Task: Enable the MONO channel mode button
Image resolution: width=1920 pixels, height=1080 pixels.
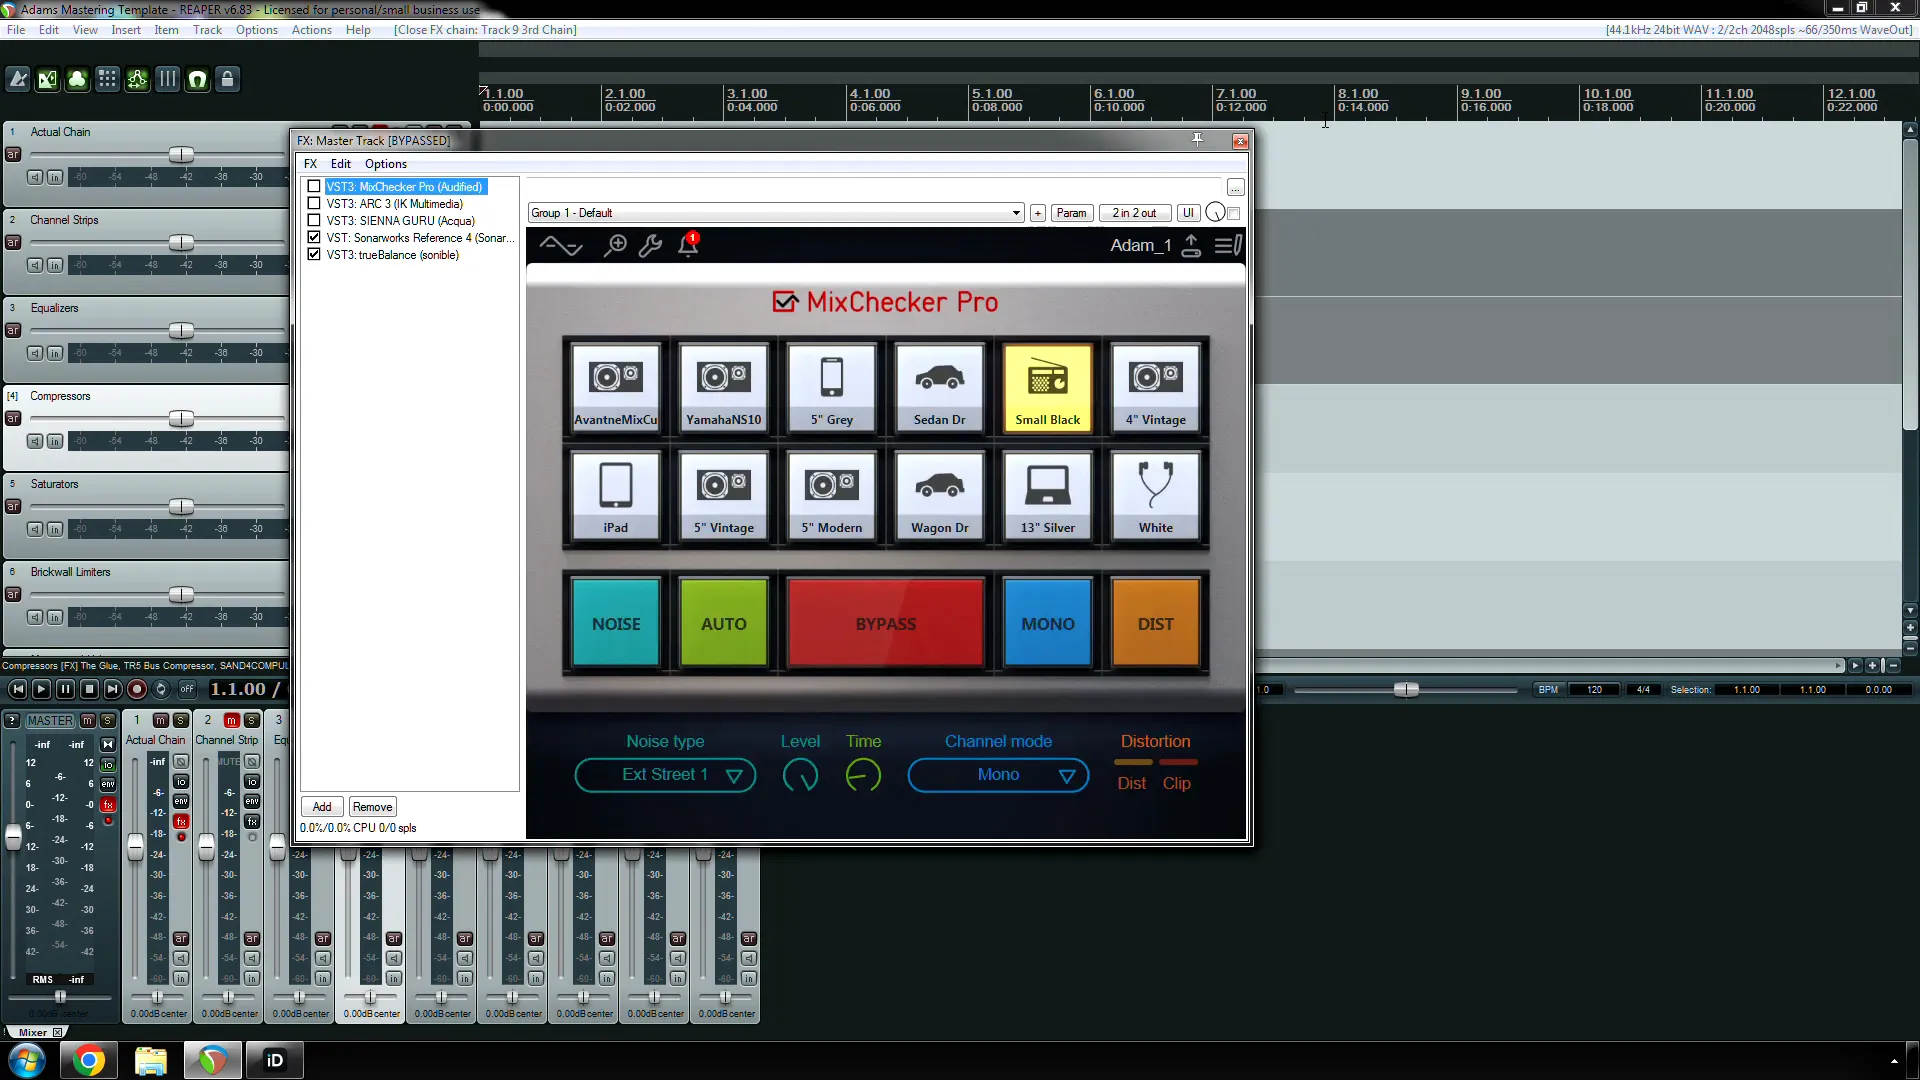Action: pos(1047,622)
